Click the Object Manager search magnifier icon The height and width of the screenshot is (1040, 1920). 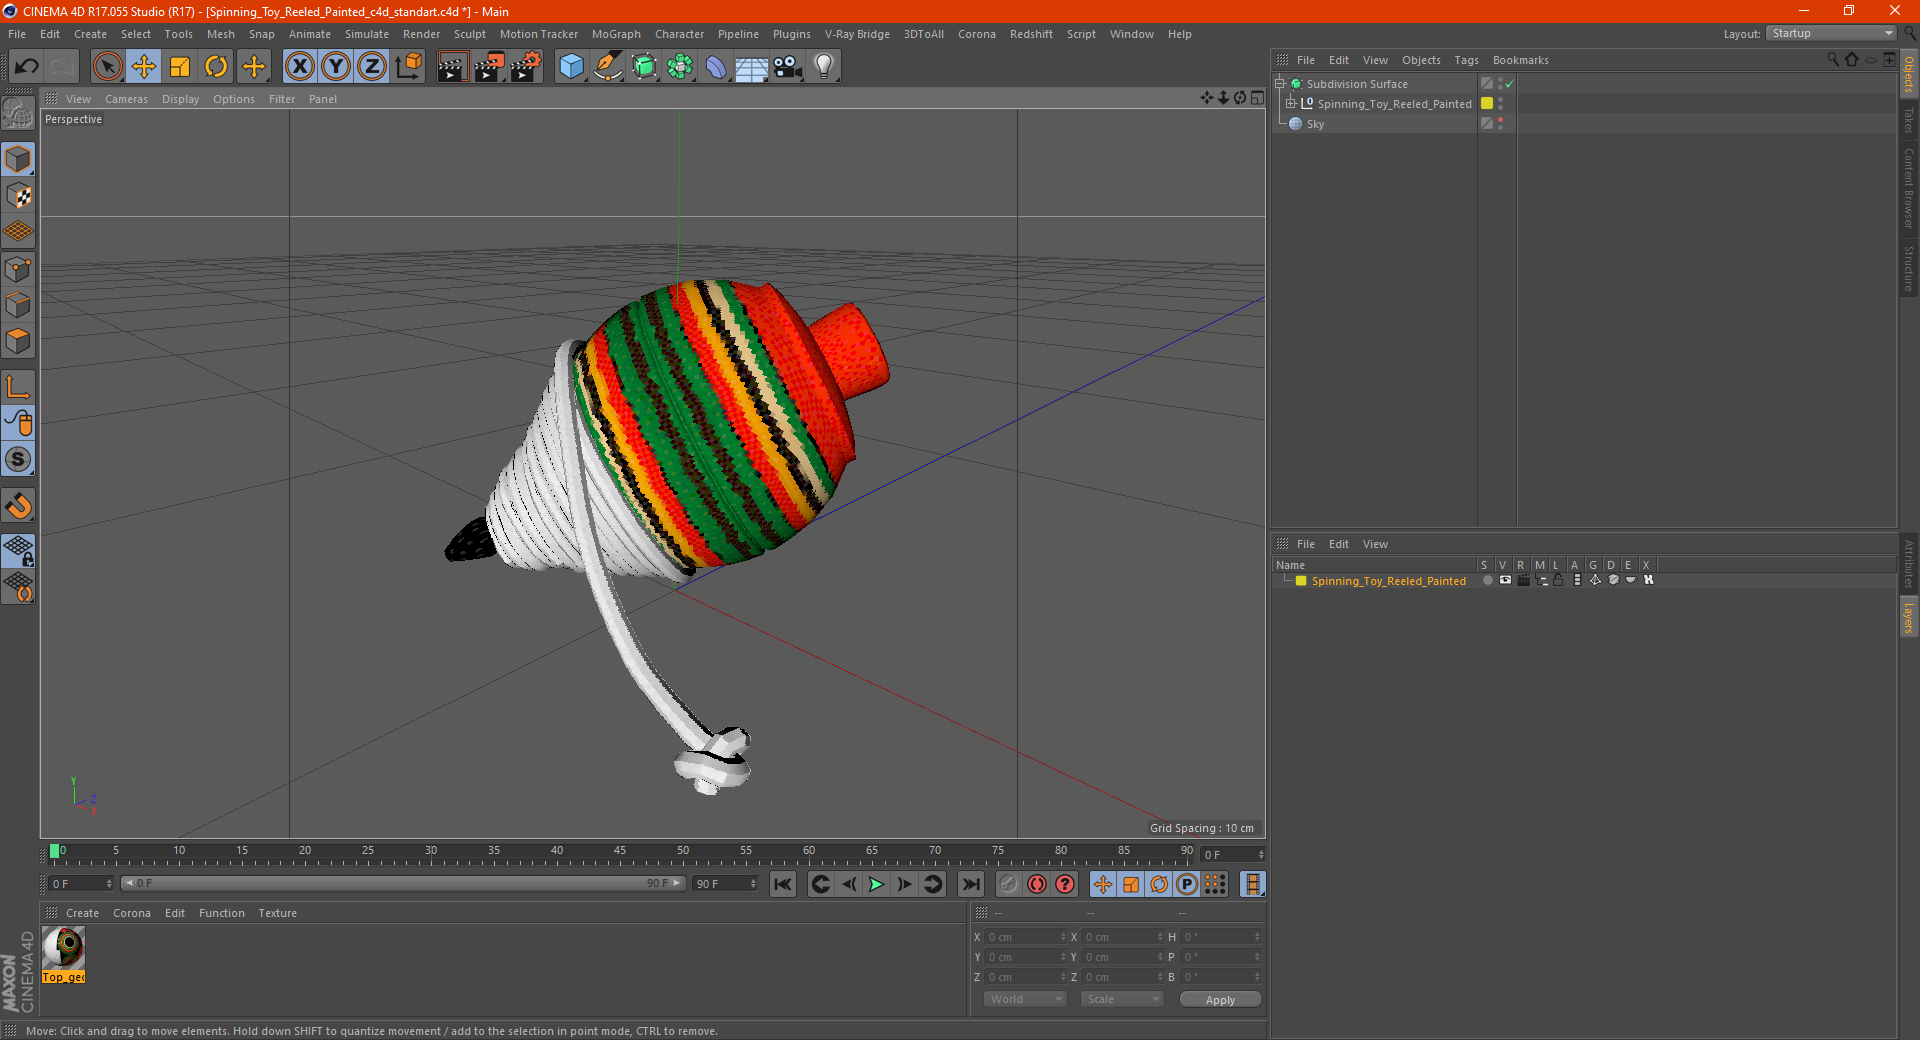[x=1833, y=60]
